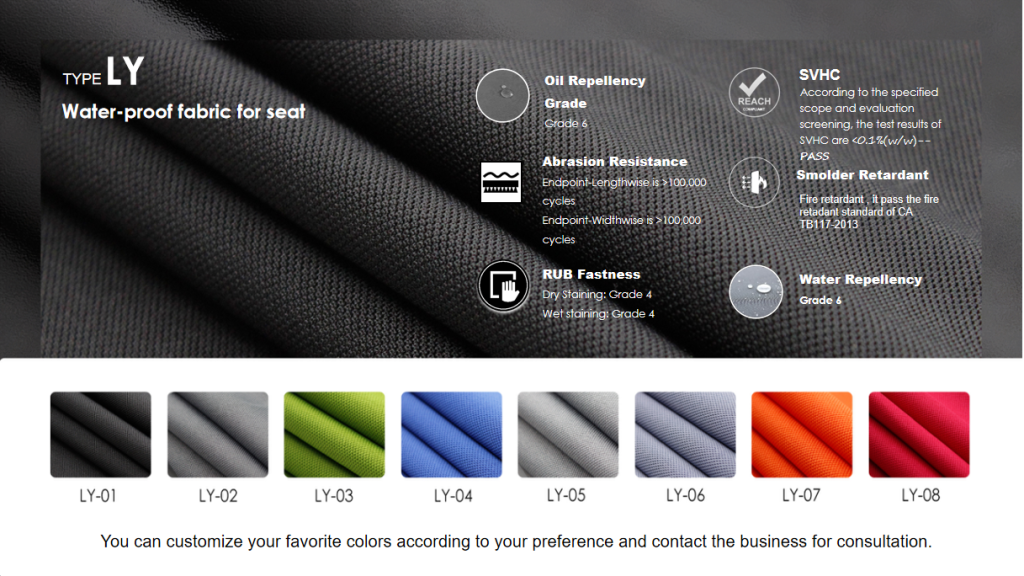Click the Smolder Retardant flame icon

pos(754,182)
